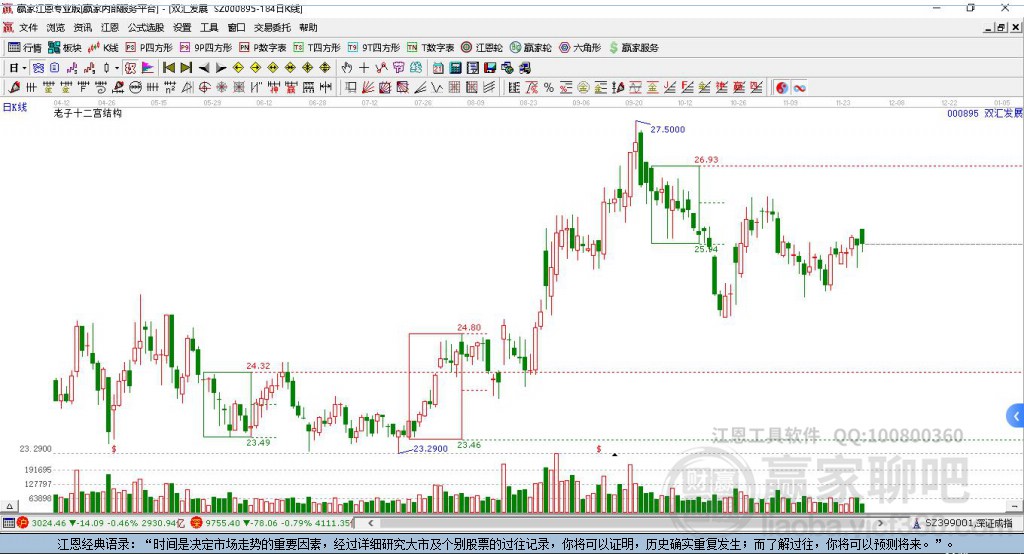Open the 浏览 menu

(56, 27)
